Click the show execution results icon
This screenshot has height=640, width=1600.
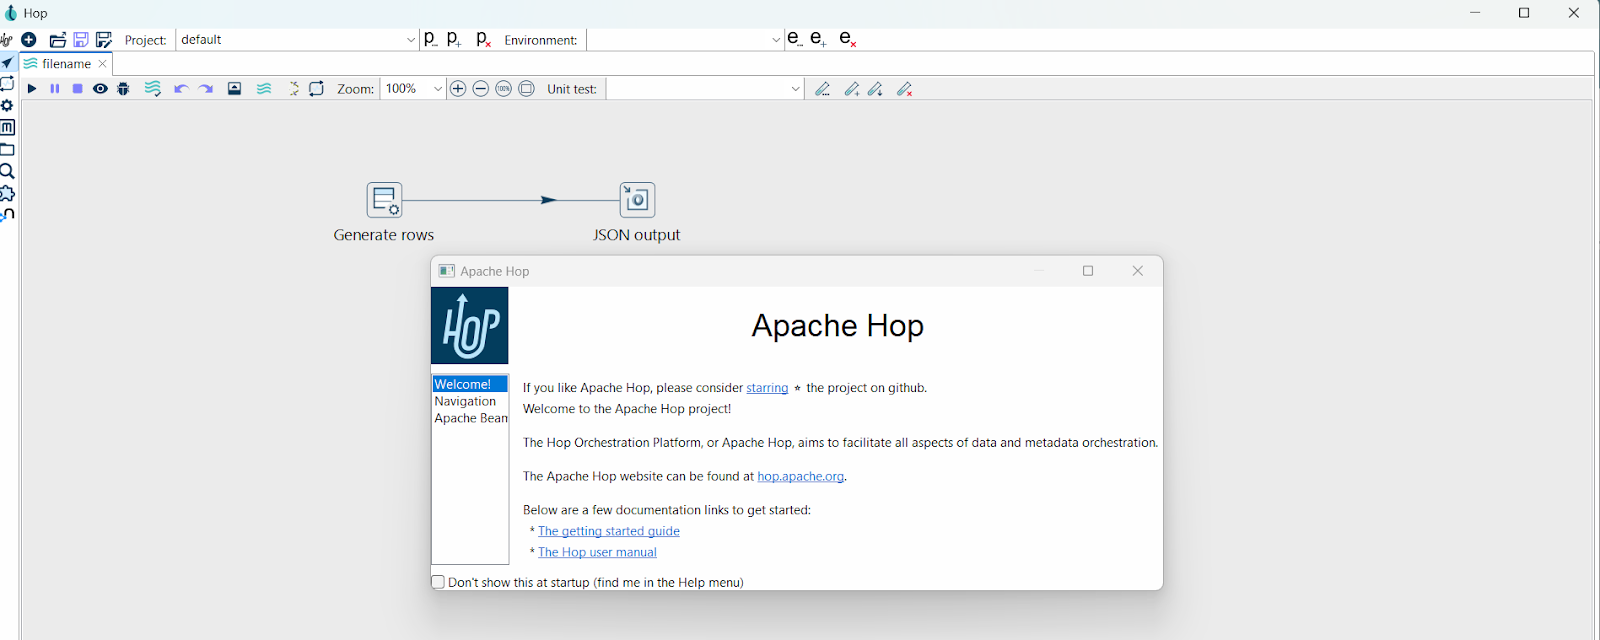coord(317,89)
